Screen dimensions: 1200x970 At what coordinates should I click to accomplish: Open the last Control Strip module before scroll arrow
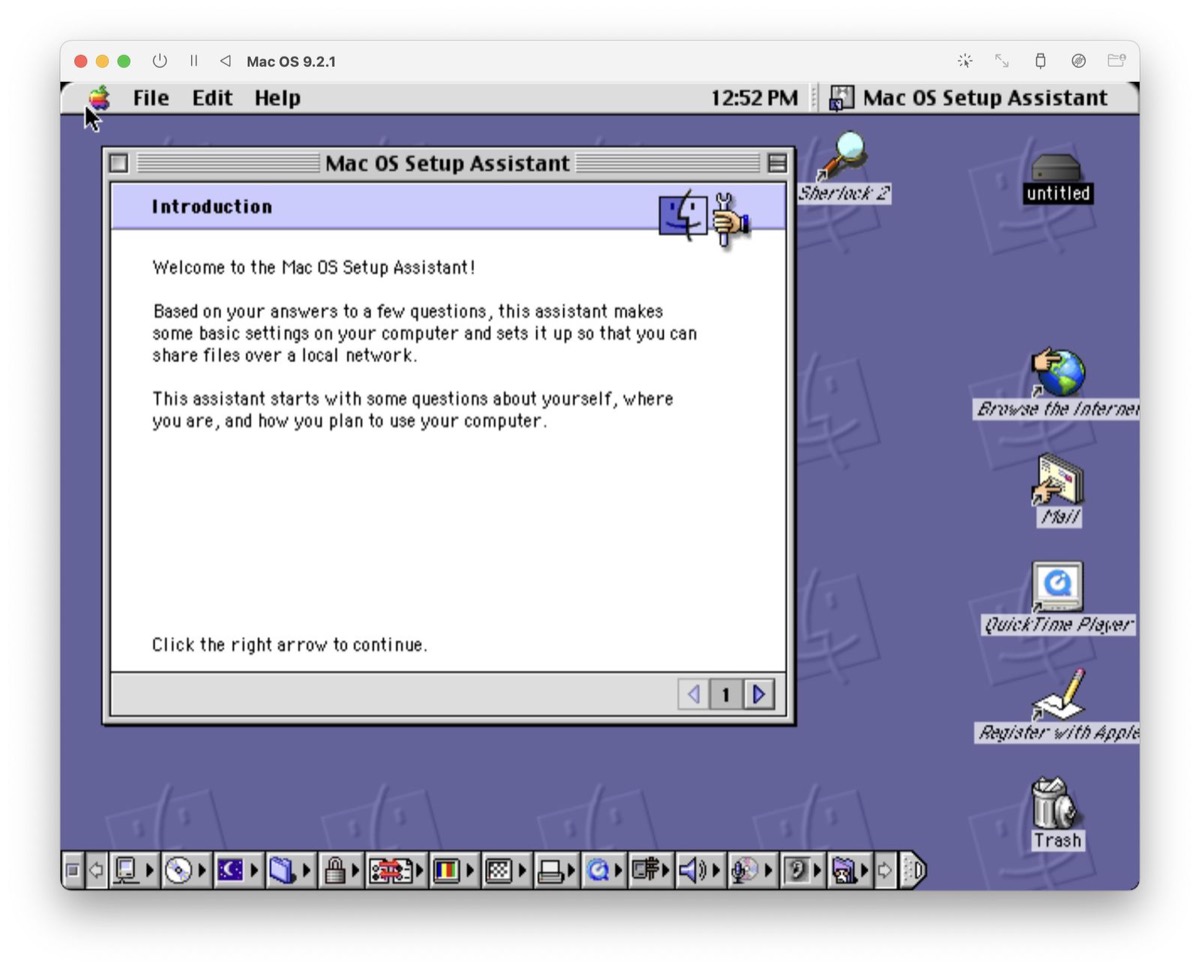(851, 871)
